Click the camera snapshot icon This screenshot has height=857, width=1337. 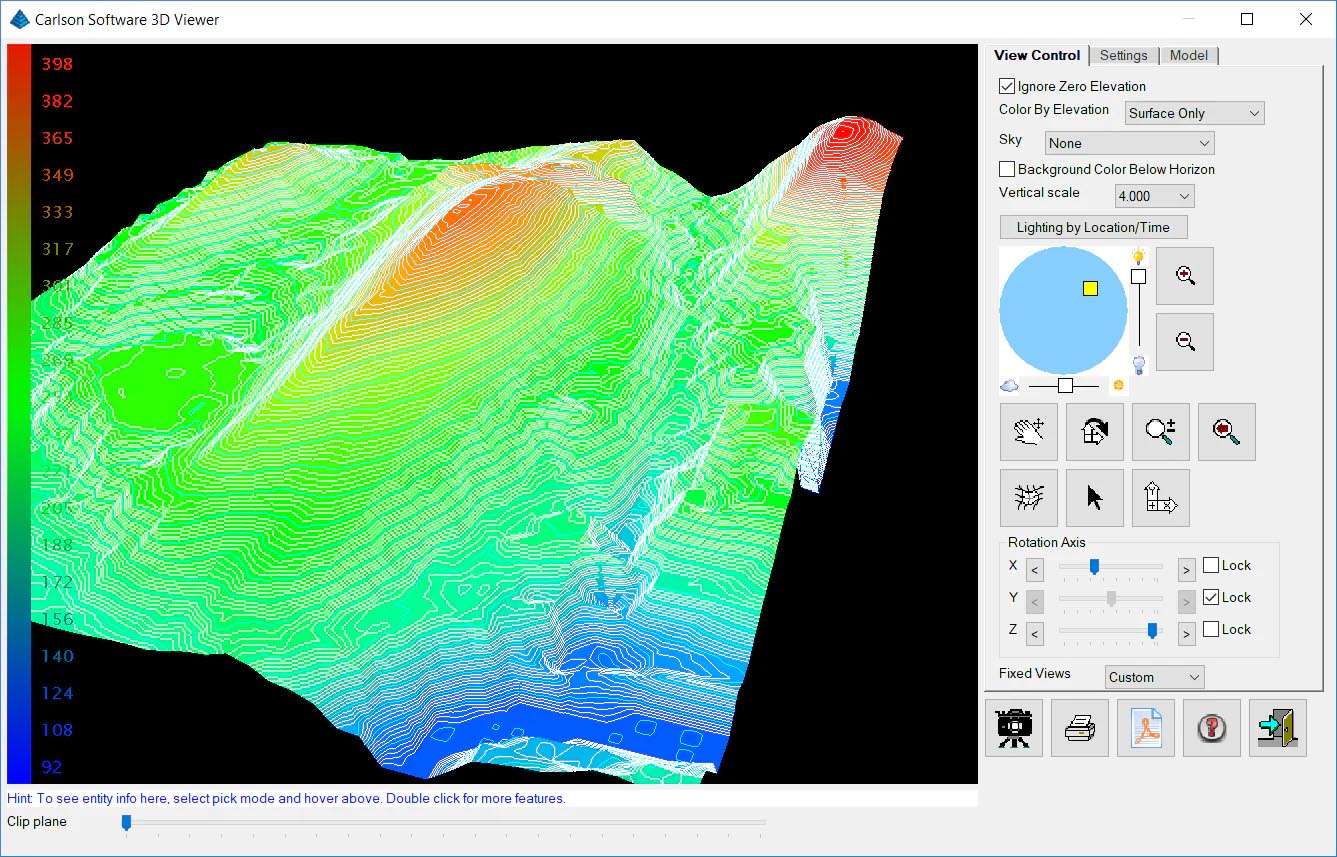click(x=1014, y=727)
